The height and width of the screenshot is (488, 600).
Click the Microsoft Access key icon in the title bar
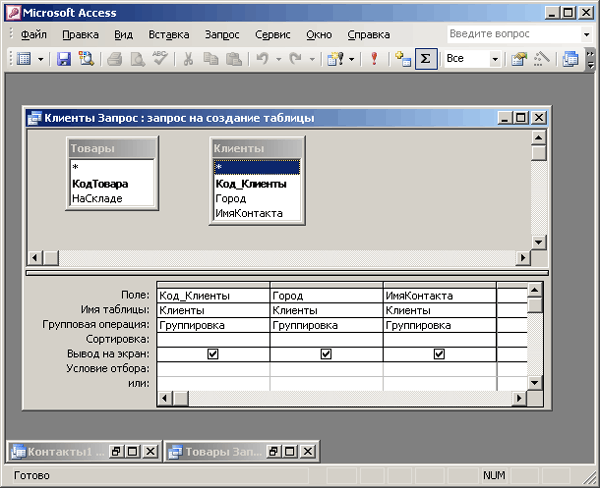click(13, 13)
